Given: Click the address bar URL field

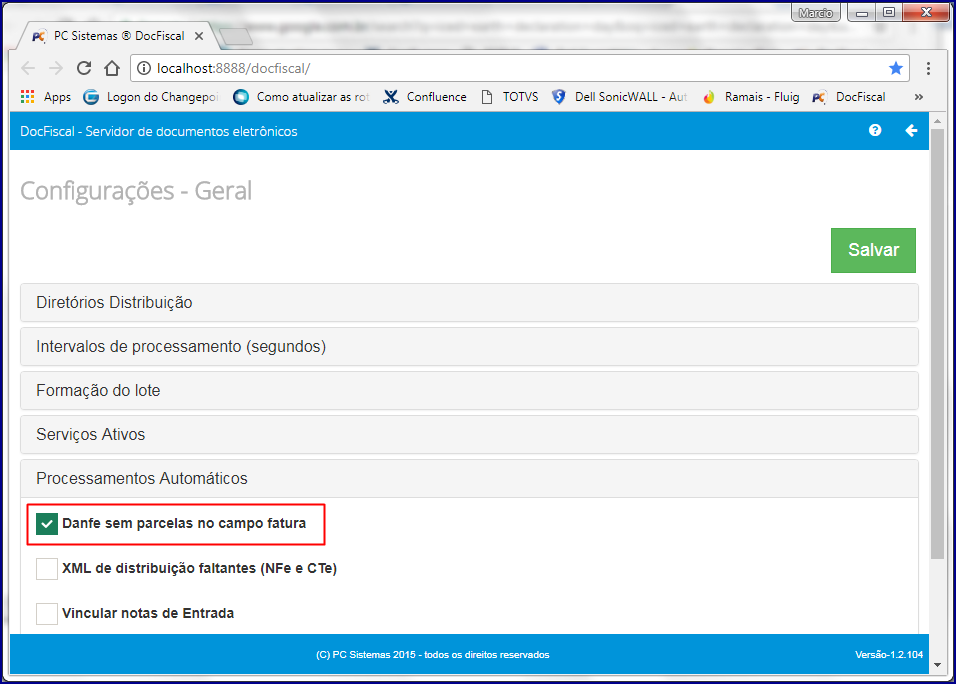Looking at the screenshot, I should [x=518, y=68].
